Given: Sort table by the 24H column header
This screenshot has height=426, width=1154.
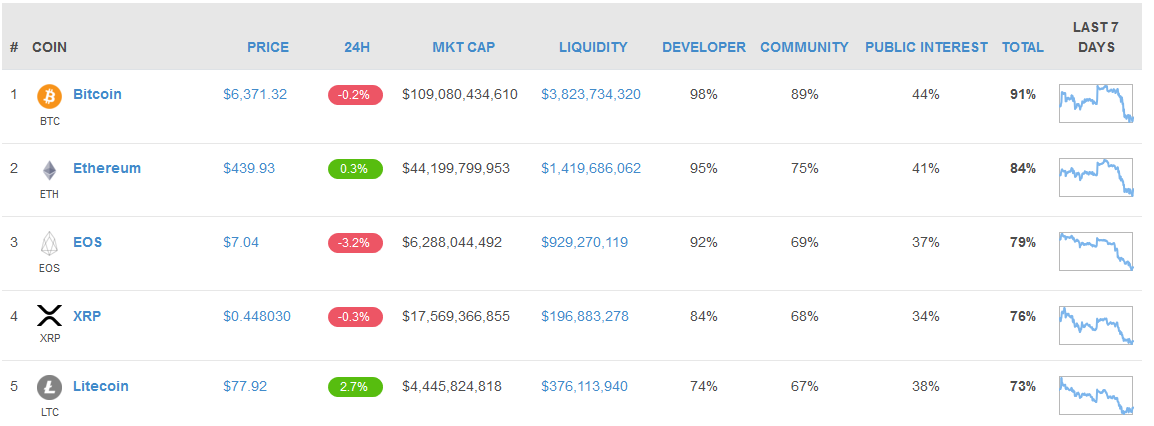Looking at the screenshot, I should click(357, 47).
